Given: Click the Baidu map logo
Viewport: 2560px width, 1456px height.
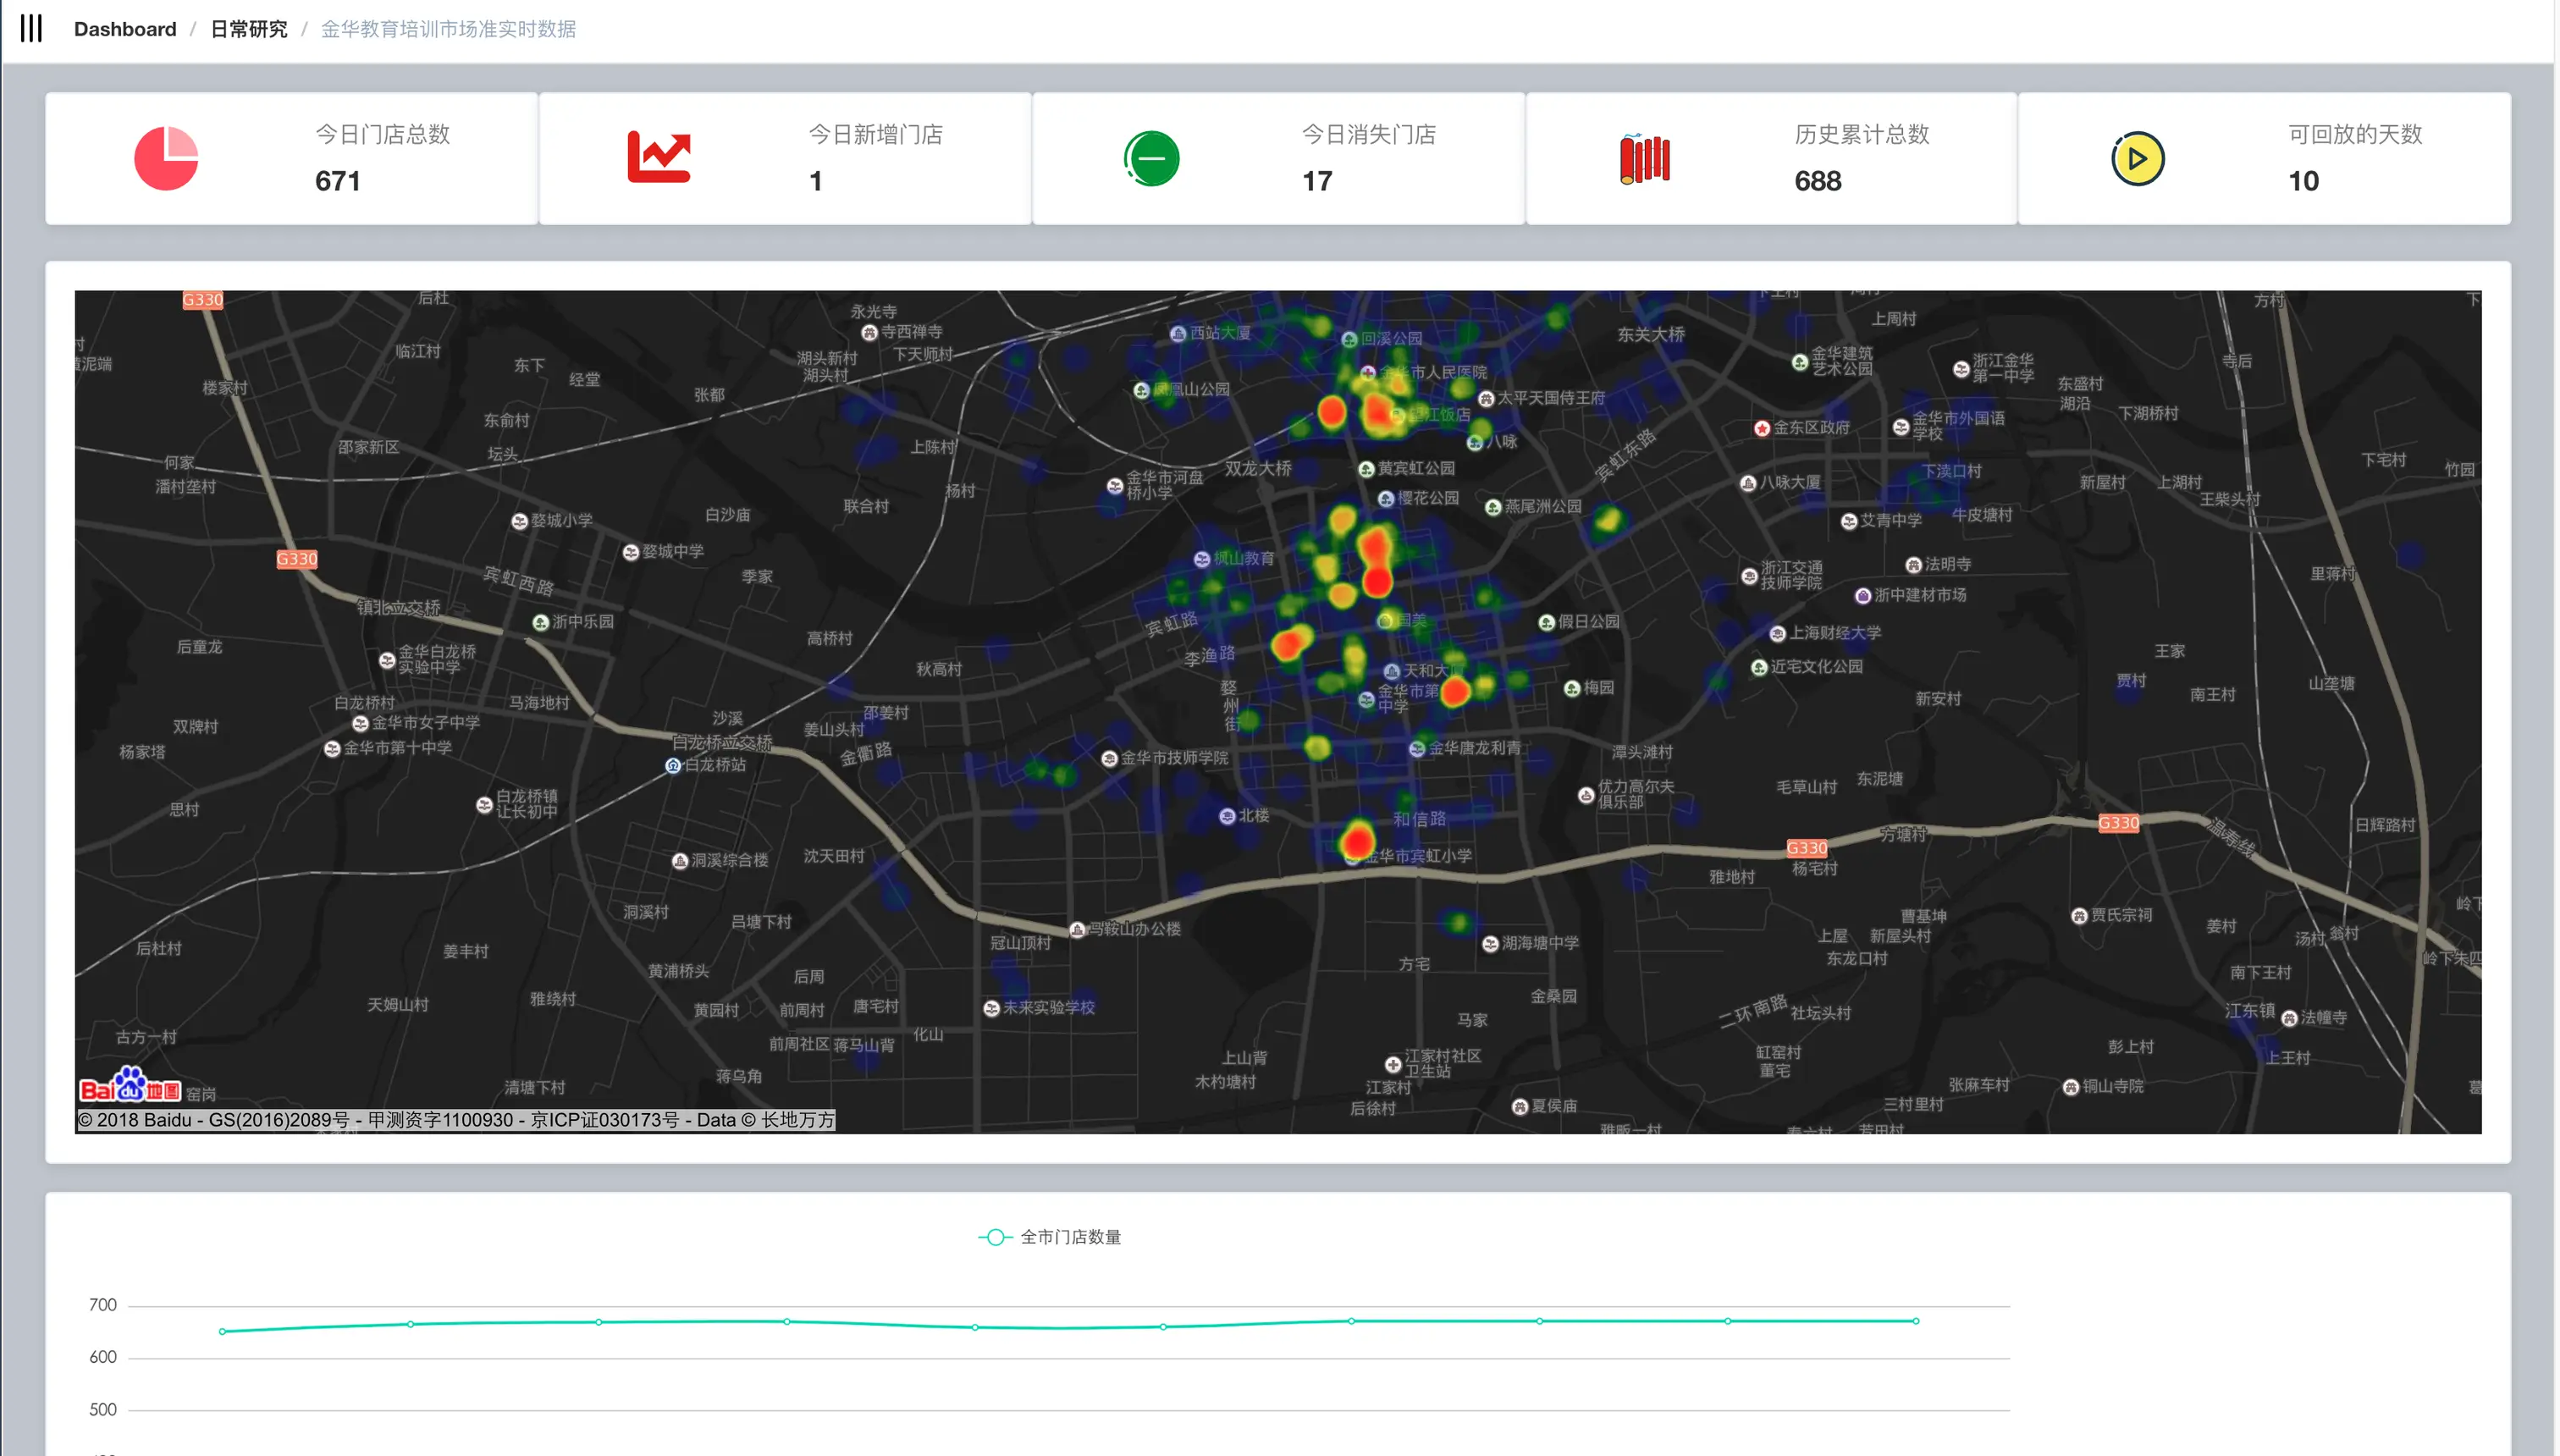Looking at the screenshot, I should point(130,1086).
